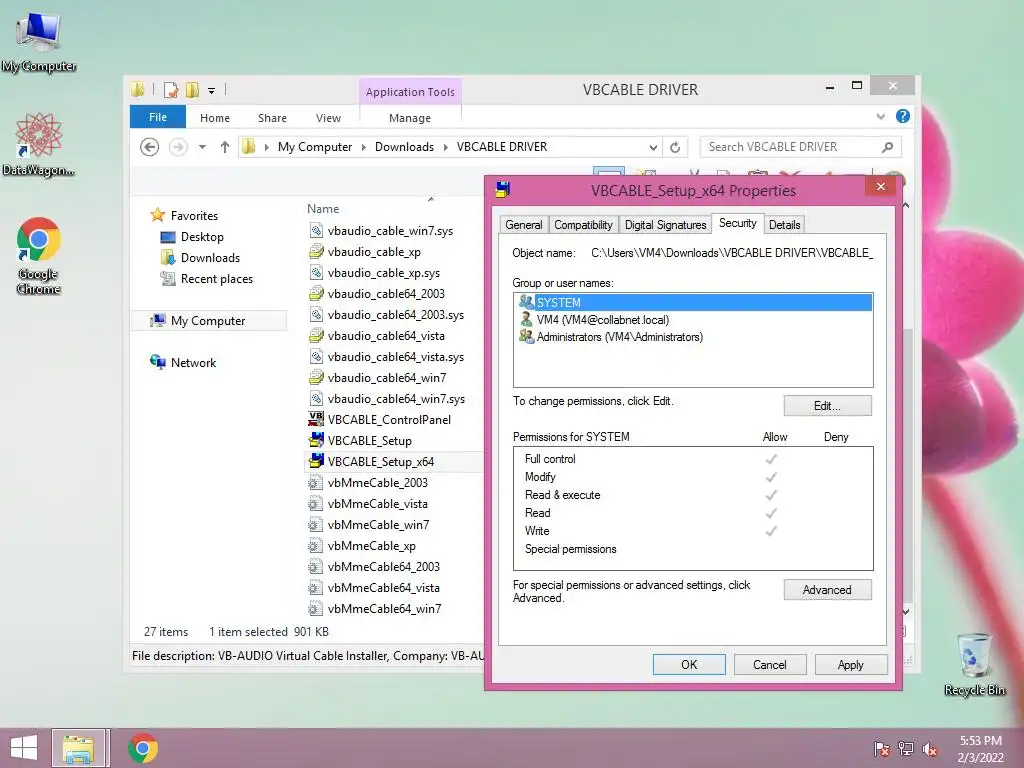The image size is (1024, 768).
Task: Click the Edit... permissions button
Action: [827, 406]
